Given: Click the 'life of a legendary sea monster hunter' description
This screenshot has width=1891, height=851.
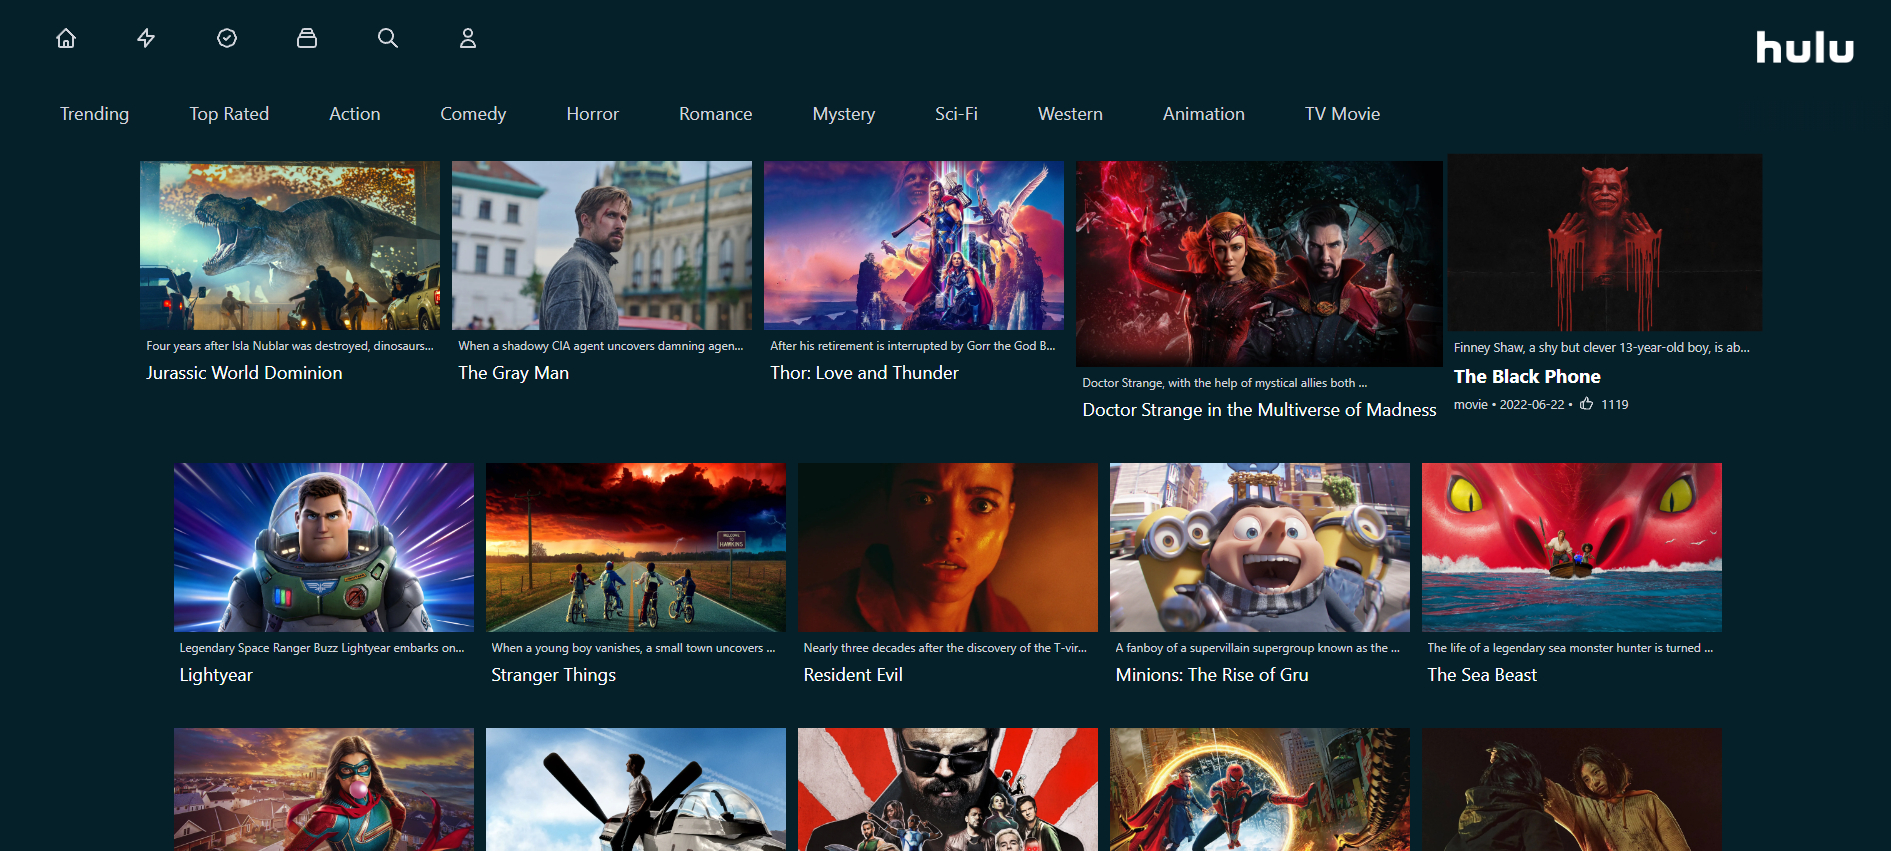Looking at the screenshot, I should (x=1570, y=648).
